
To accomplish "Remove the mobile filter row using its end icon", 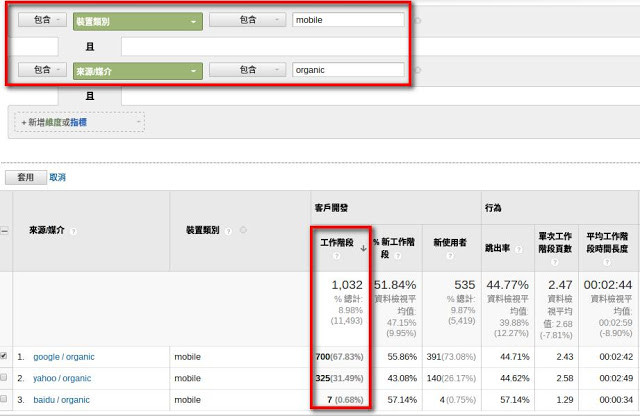I will 417,20.
